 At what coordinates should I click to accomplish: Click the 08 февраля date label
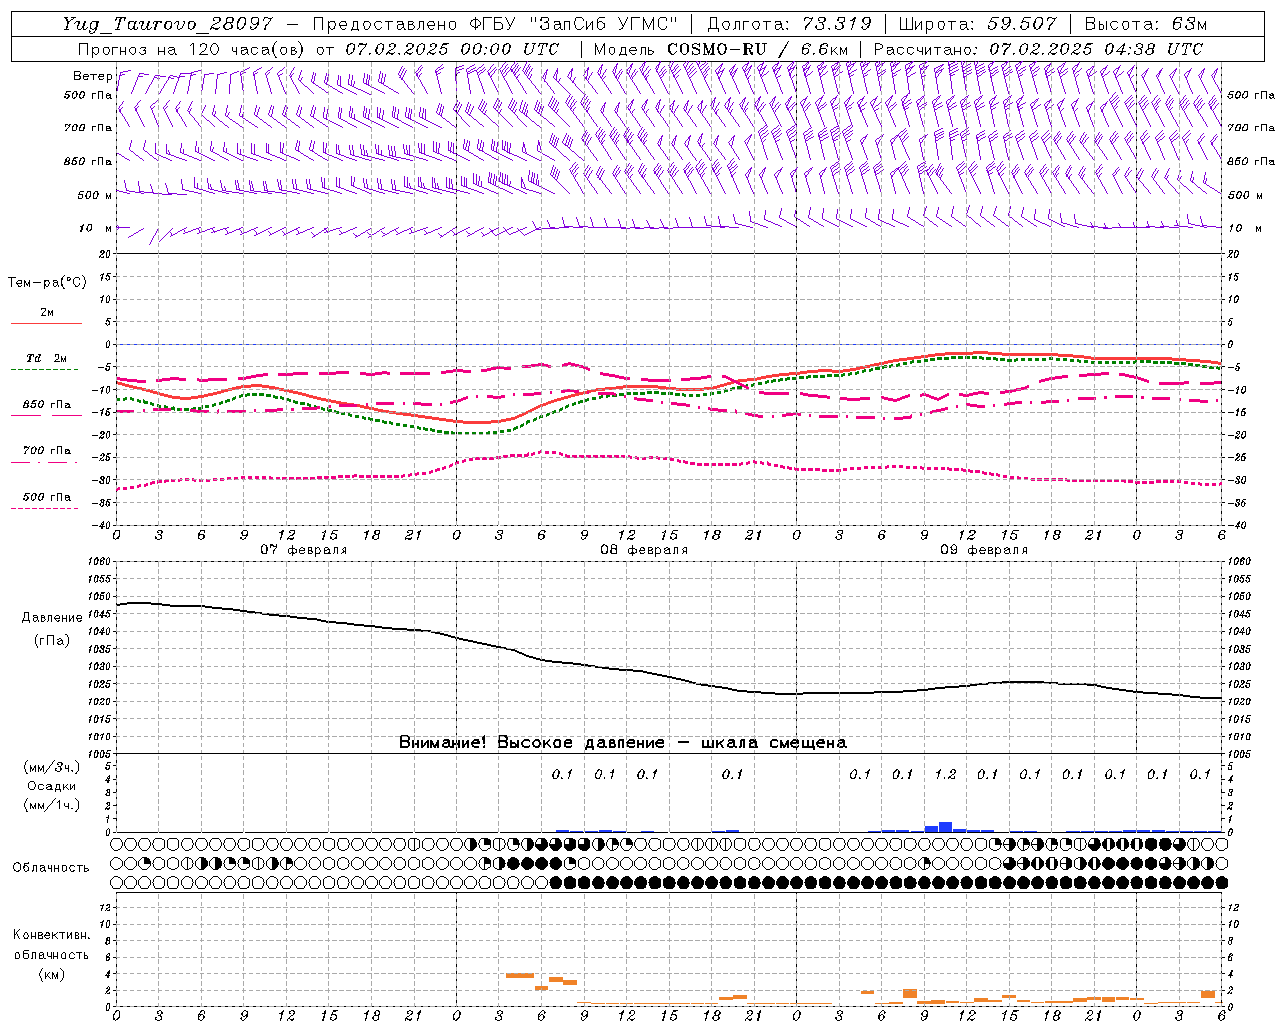[x=644, y=550]
